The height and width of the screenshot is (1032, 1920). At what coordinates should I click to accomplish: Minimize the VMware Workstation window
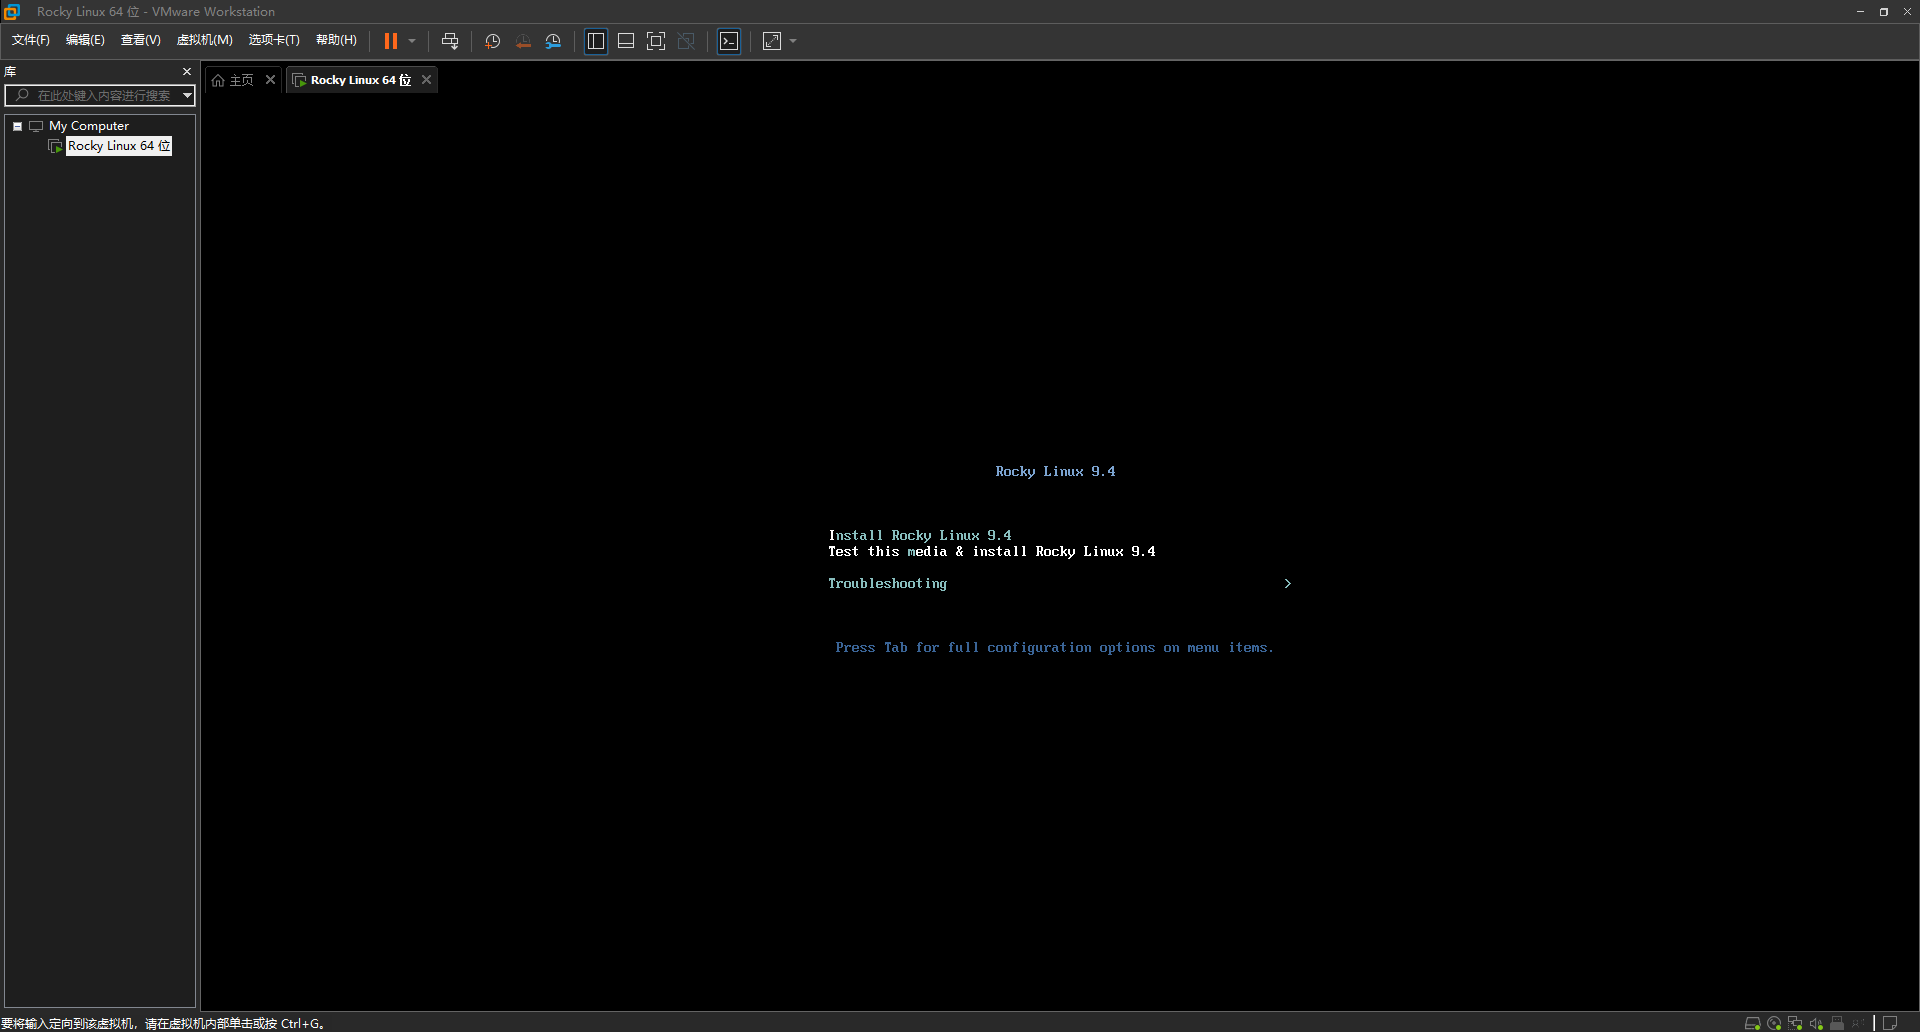point(1860,12)
